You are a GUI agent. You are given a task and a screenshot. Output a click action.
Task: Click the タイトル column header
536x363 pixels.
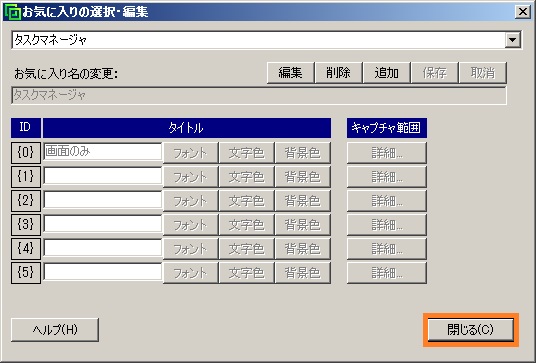187,128
